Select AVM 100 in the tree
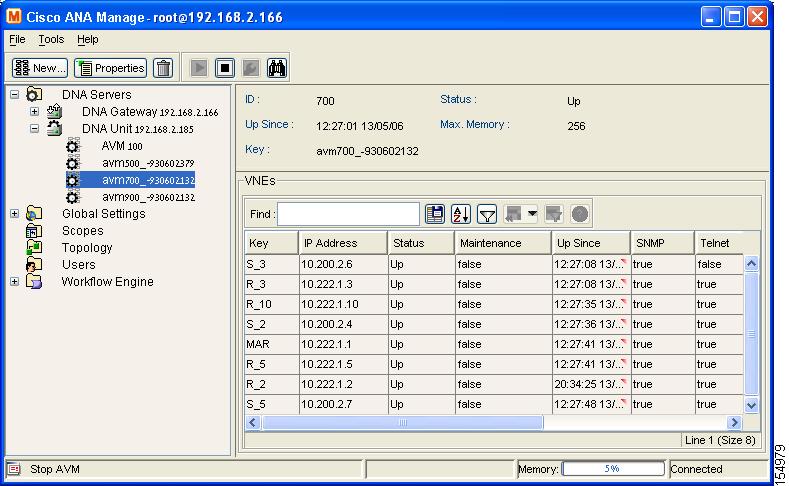Viewport: 789px width, 486px height. coord(122,146)
